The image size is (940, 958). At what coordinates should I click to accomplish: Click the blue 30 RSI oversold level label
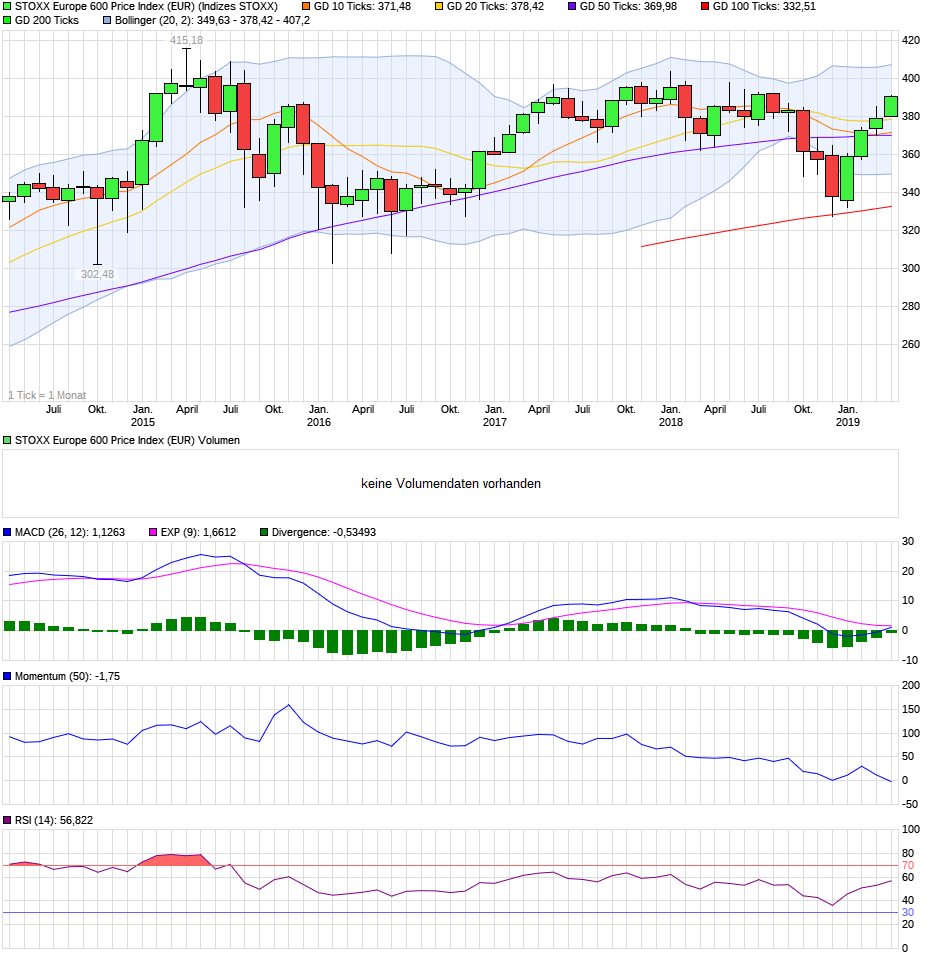(x=908, y=913)
